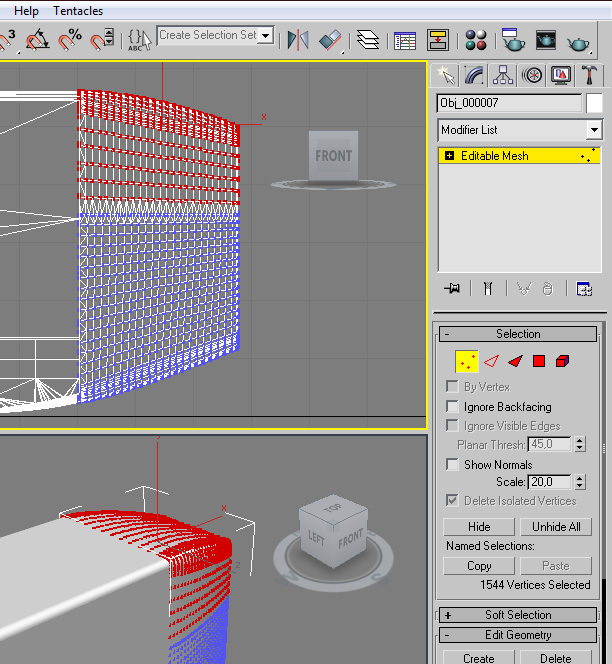Click the Mirror tool icon
The height and width of the screenshot is (664, 612).
298,41
